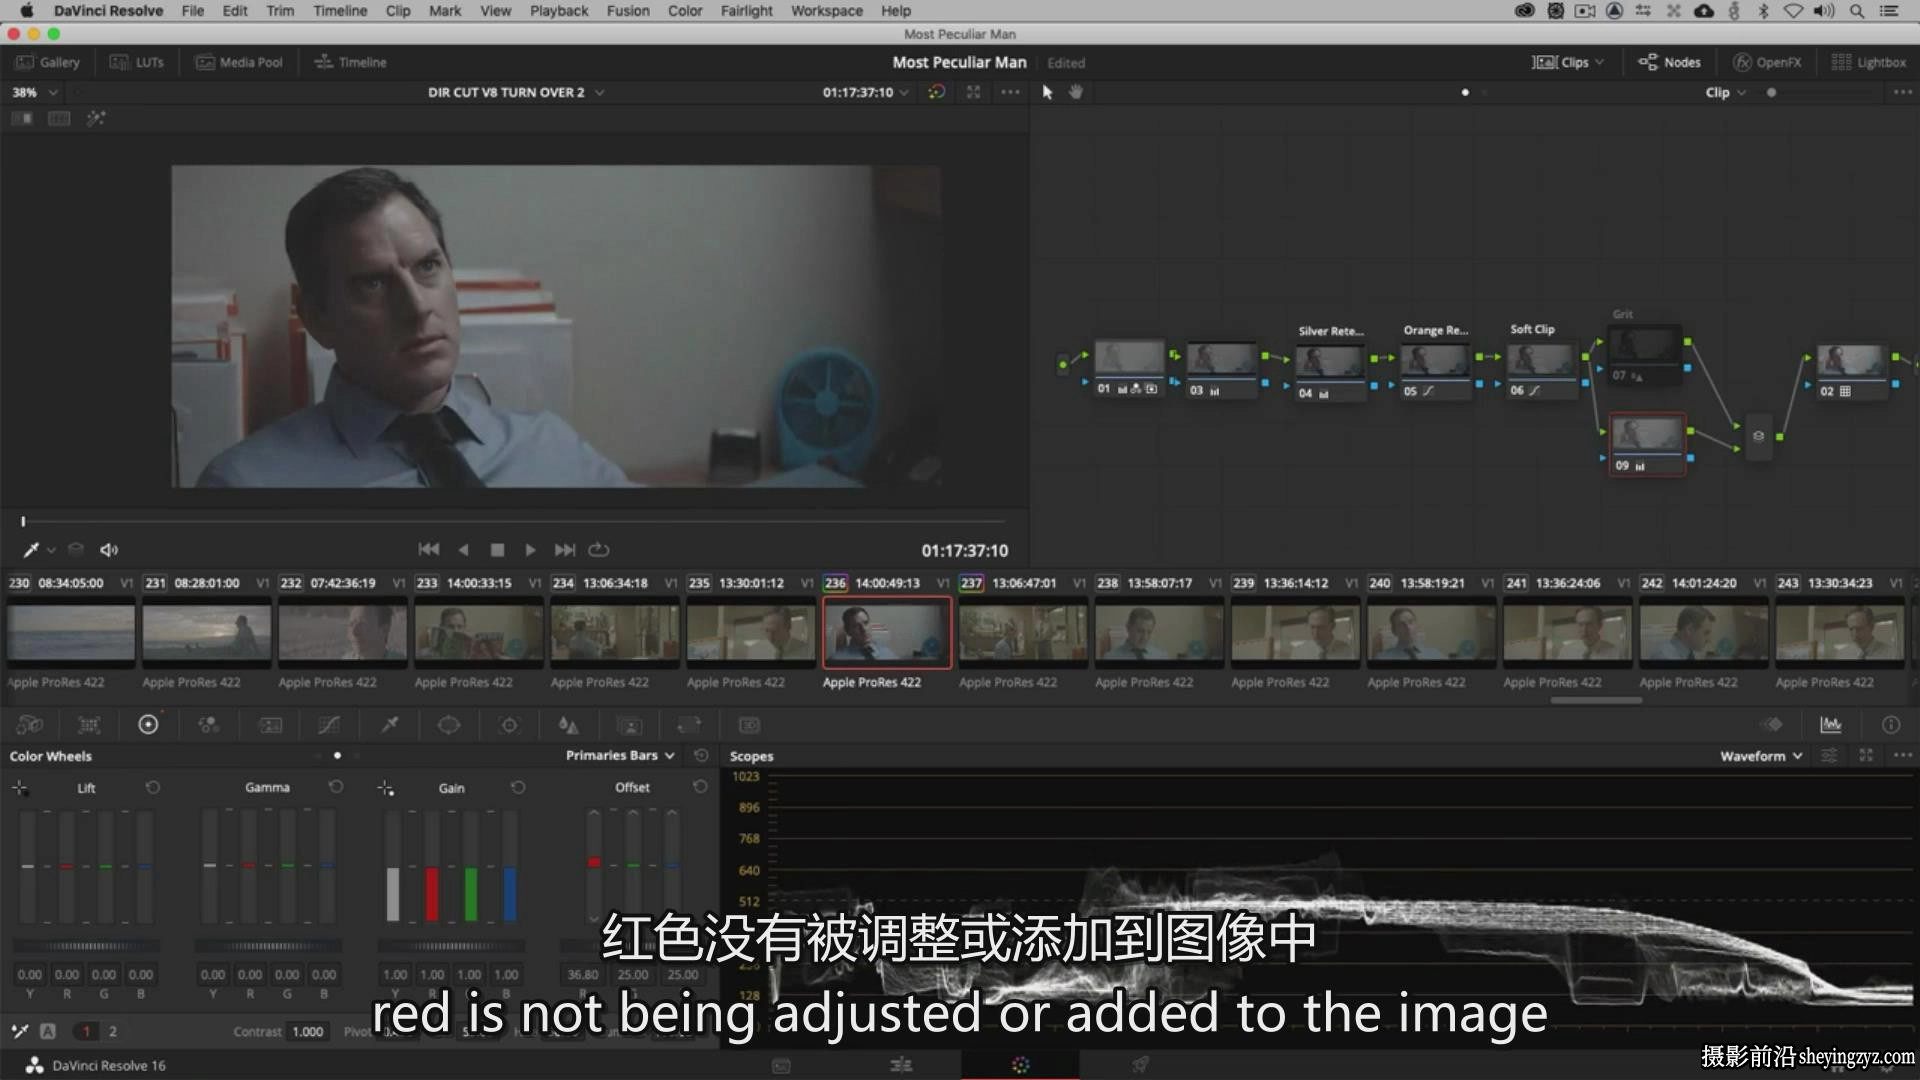Open the Fairlight menu

pos(747,11)
